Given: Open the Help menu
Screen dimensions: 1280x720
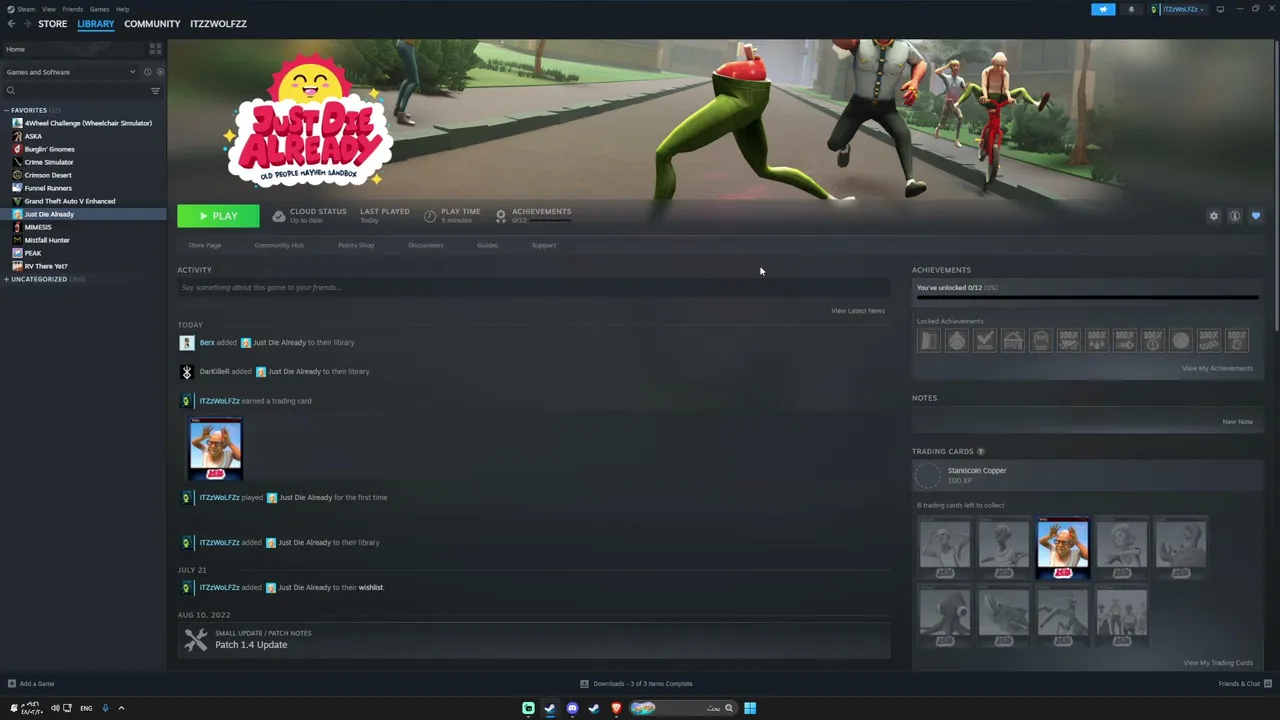Looking at the screenshot, I should [122, 9].
